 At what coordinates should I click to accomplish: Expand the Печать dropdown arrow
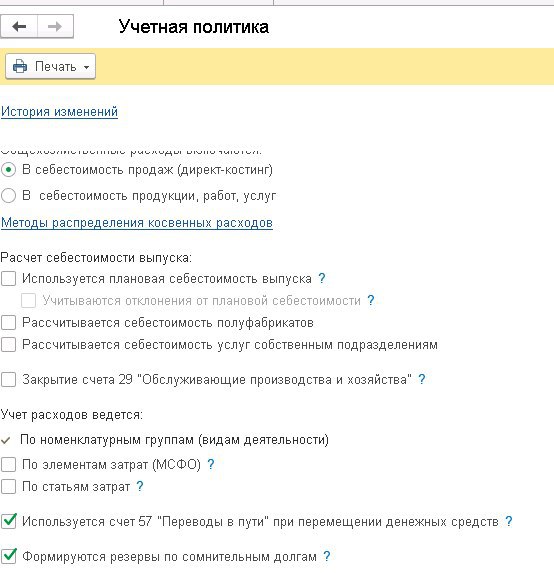point(86,67)
